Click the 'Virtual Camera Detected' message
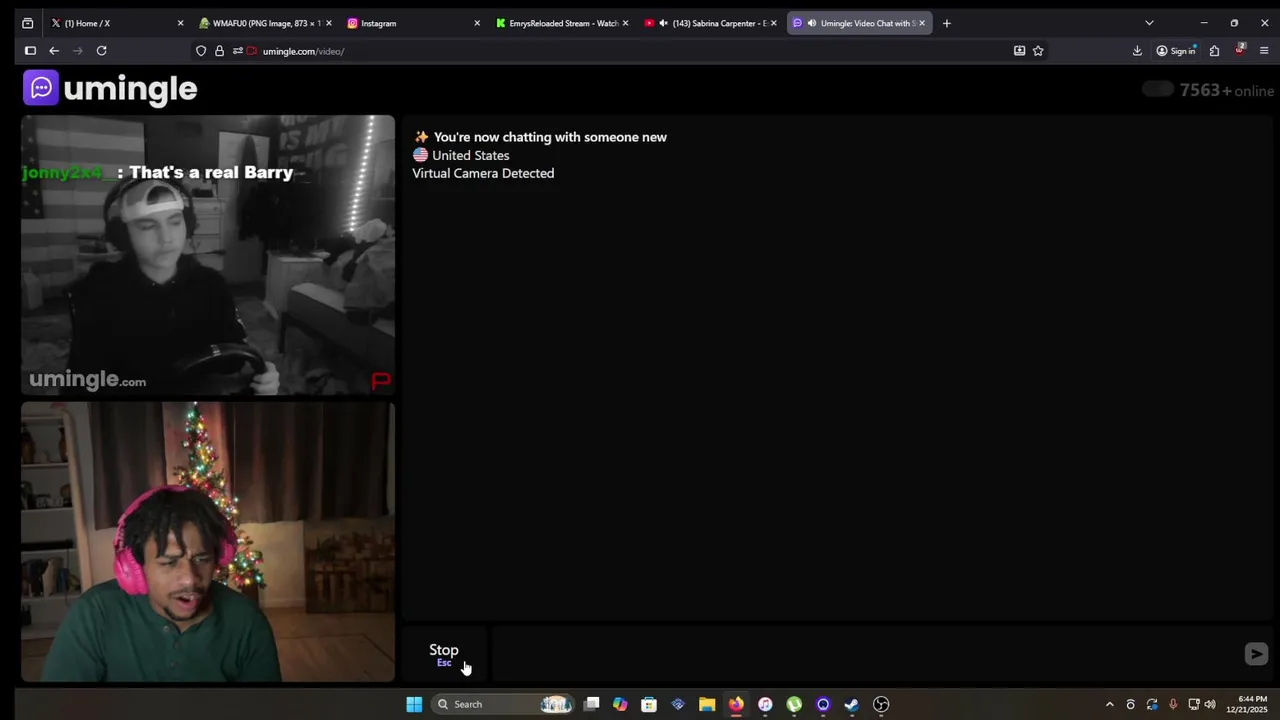1280x720 pixels. click(x=483, y=173)
